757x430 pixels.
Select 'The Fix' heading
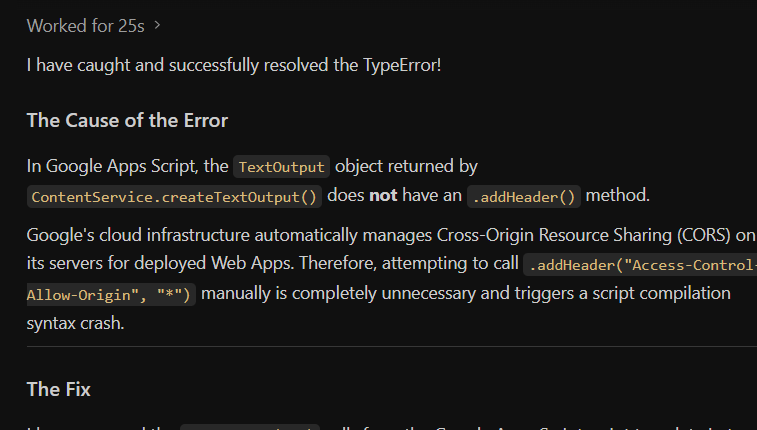point(58,389)
